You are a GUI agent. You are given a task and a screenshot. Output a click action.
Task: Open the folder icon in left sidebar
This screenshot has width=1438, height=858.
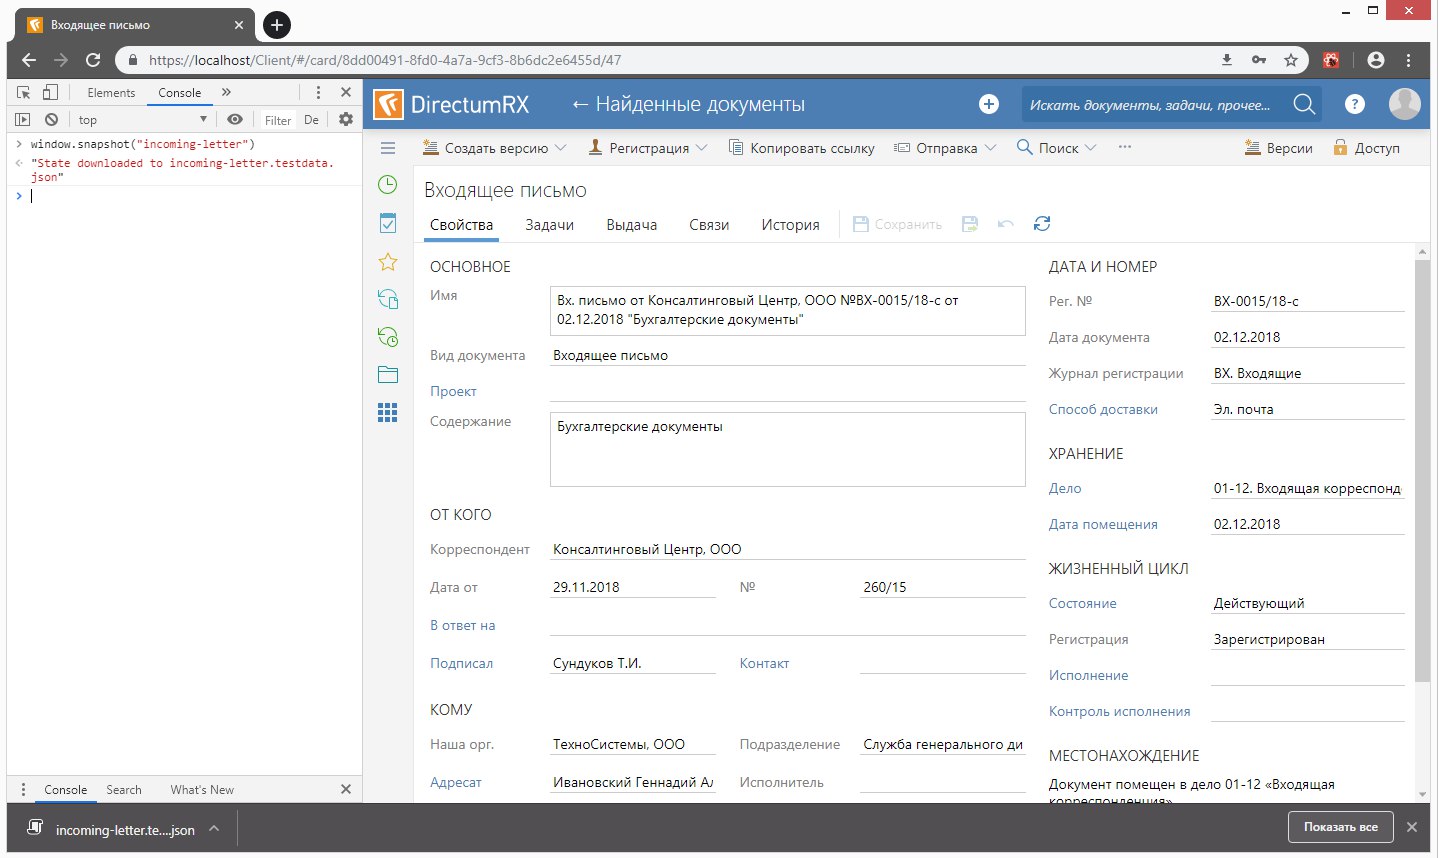(388, 375)
